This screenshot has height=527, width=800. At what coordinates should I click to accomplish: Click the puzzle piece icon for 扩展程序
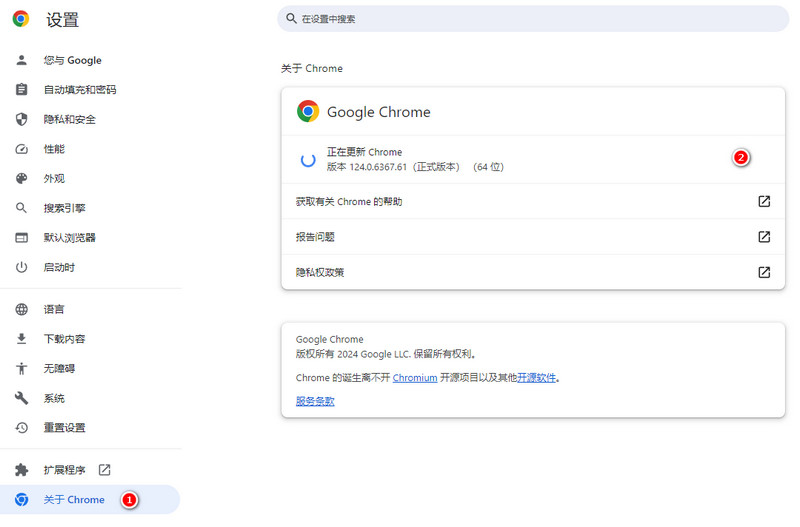point(21,470)
